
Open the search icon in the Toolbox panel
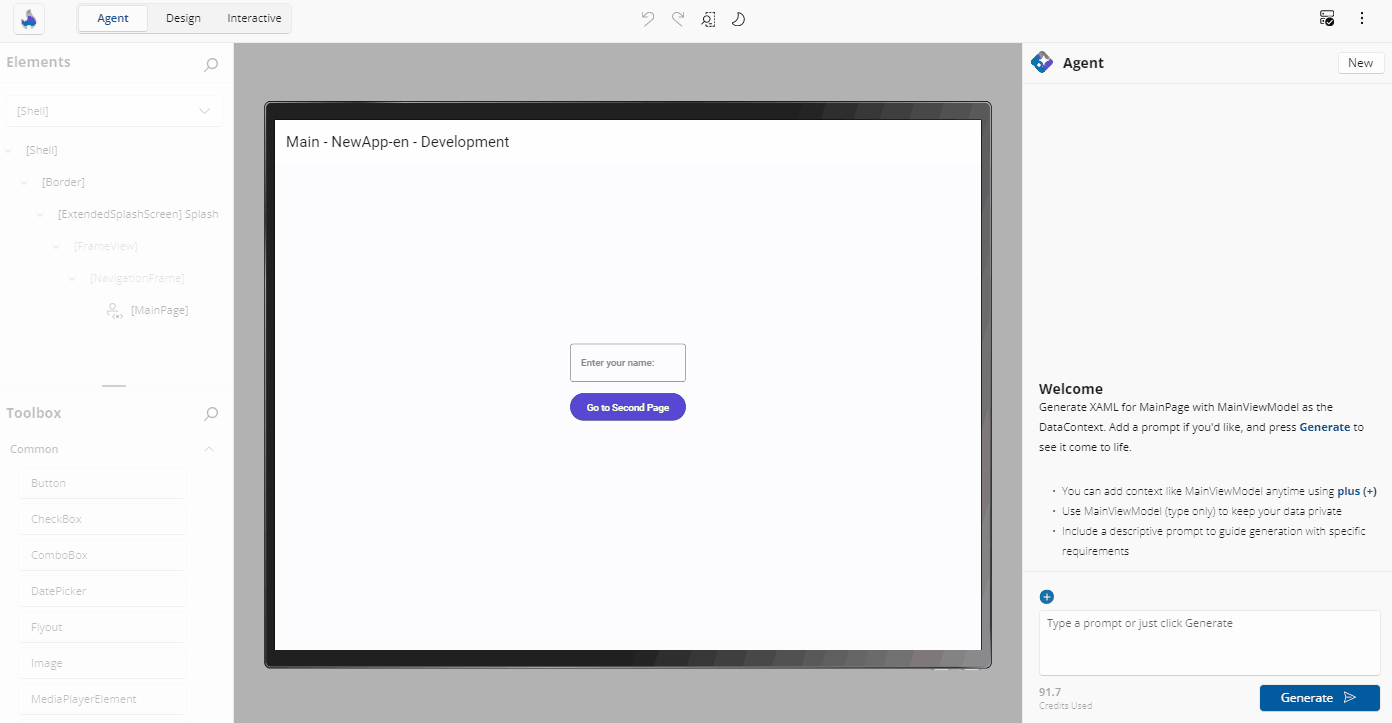(x=210, y=413)
